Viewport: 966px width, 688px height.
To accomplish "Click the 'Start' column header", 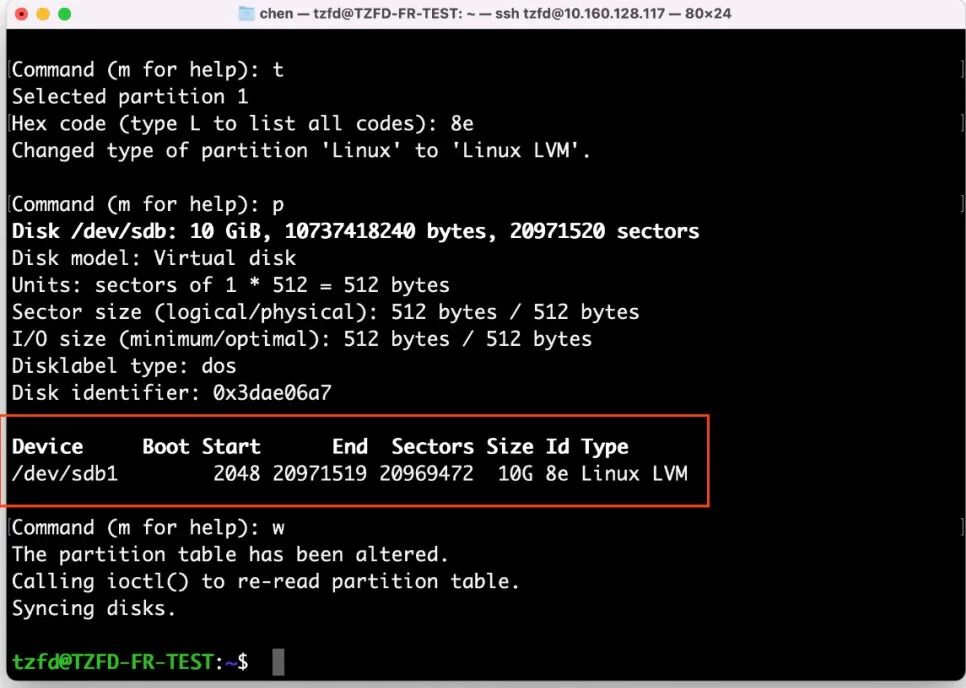I will 231,447.
